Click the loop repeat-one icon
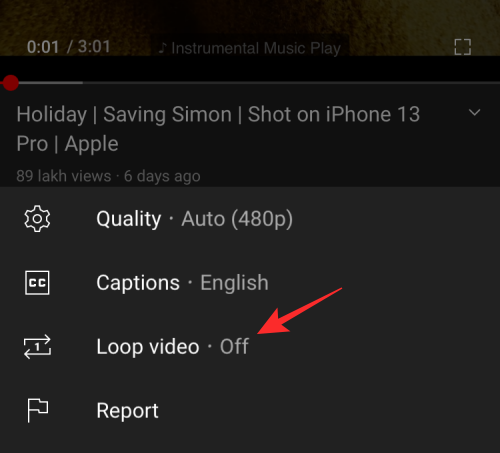The width and height of the screenshot is (500, 453). coord(37,347)
